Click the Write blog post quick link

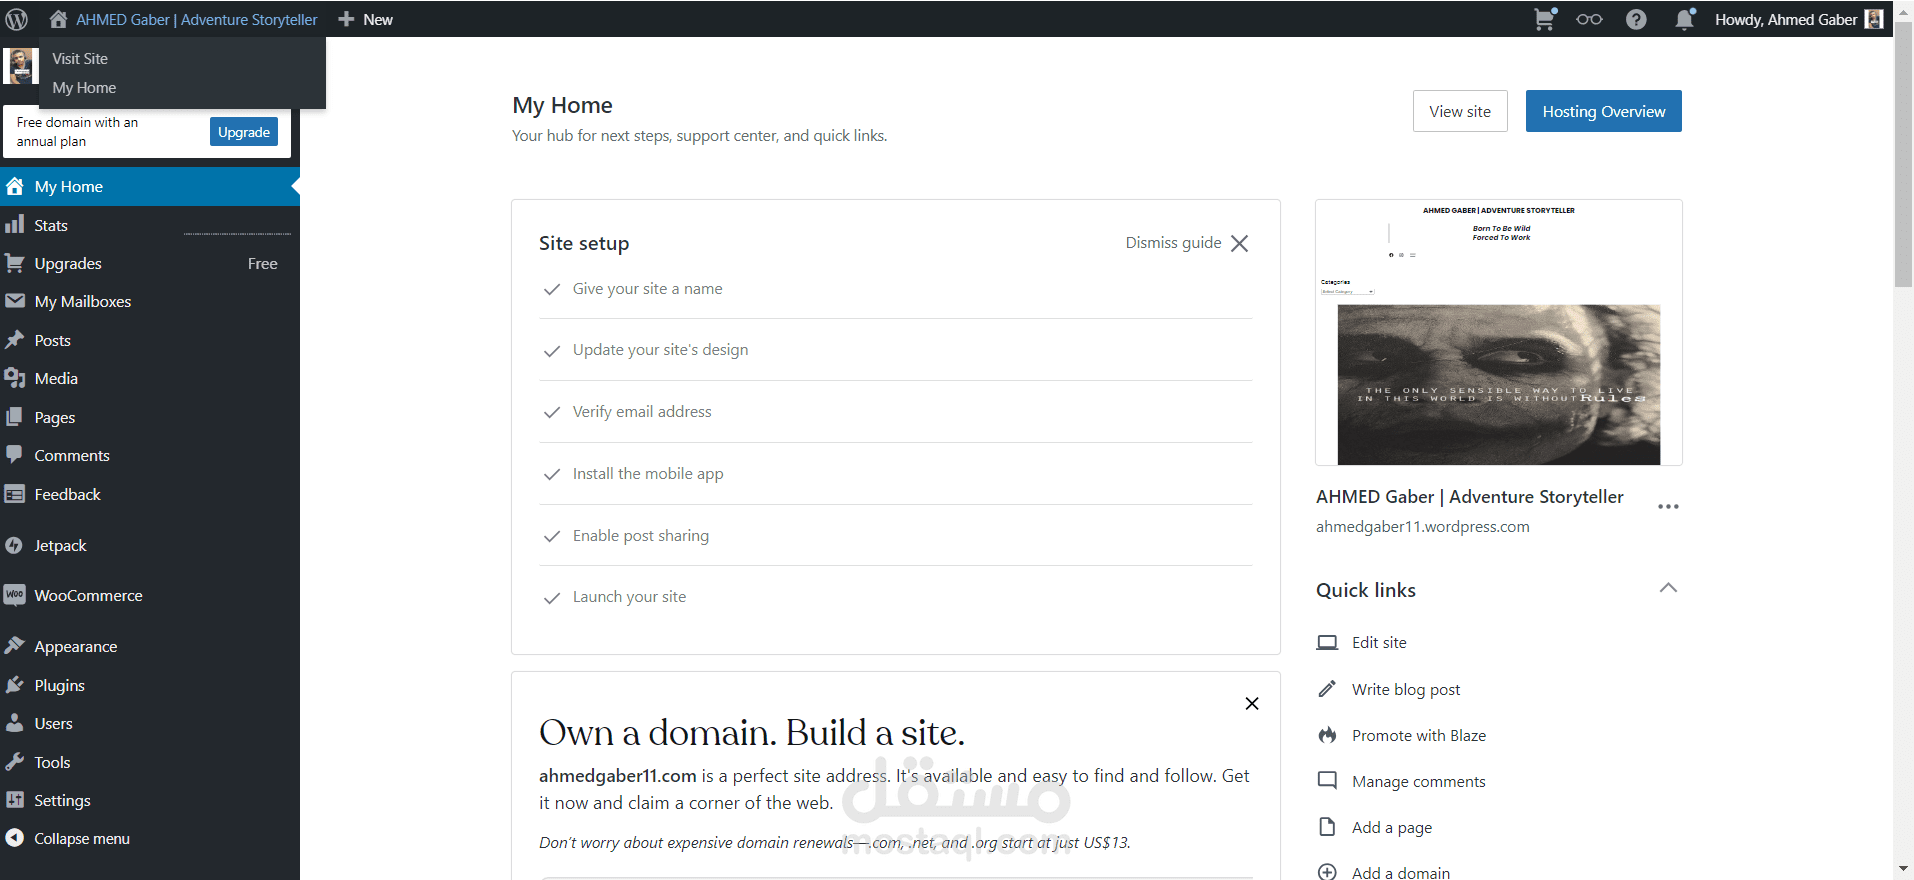(x=1406, y=689)
